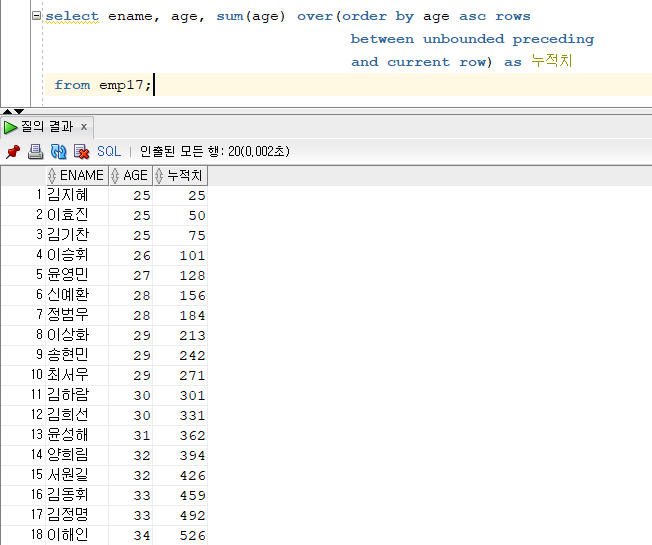Close the 질의 결과 tab
This screenshot has height=545, width=652.
84,127
